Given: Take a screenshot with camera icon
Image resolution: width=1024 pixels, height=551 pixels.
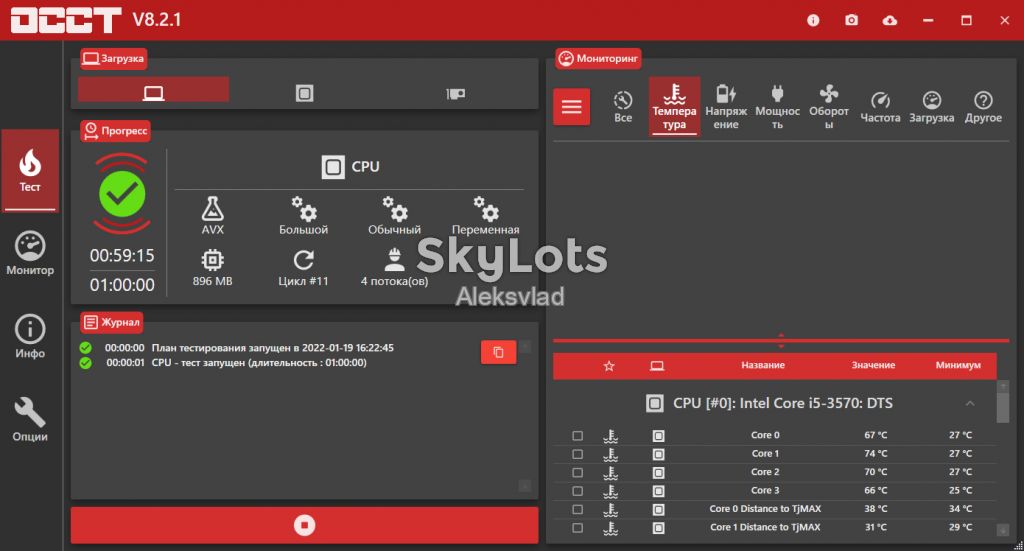Looking at the screenshot, I should pos(852,20).
